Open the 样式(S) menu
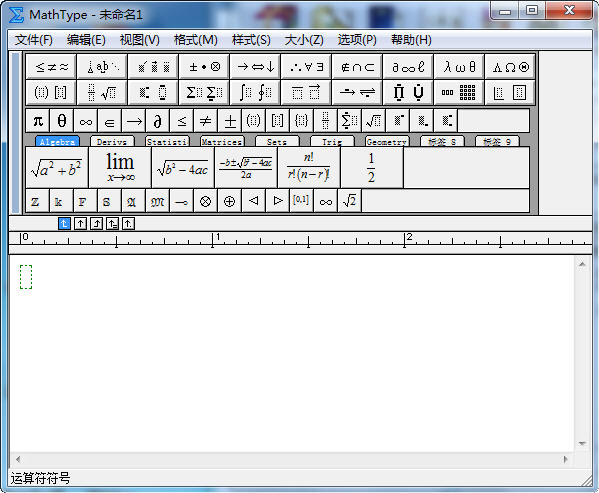This screenshot has width=599, height=493. [251, 40]
